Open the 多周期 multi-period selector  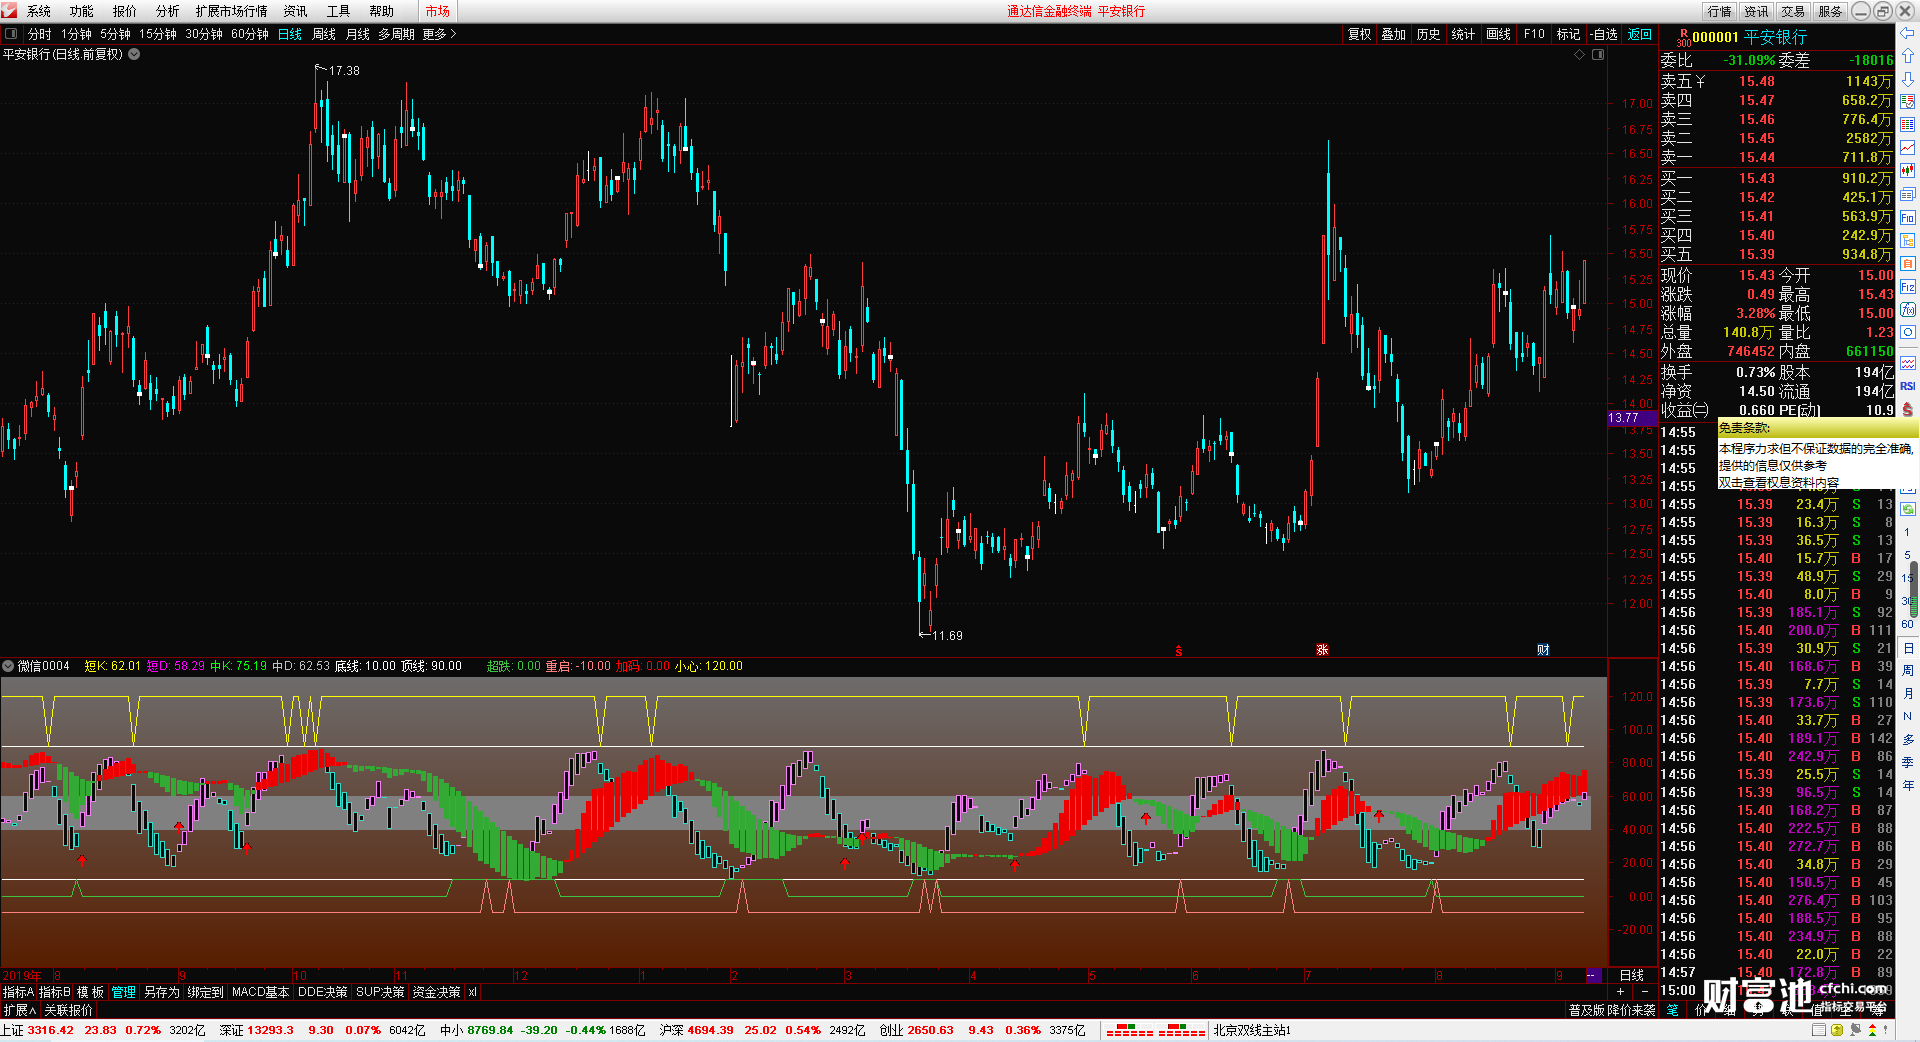tap(396, 34)
